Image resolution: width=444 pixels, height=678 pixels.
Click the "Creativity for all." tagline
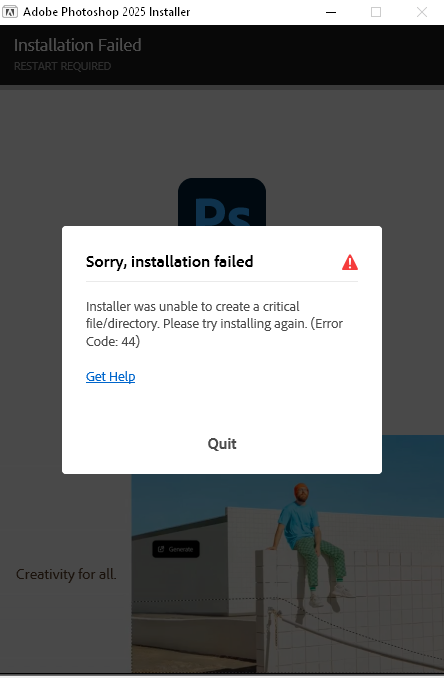66,575
